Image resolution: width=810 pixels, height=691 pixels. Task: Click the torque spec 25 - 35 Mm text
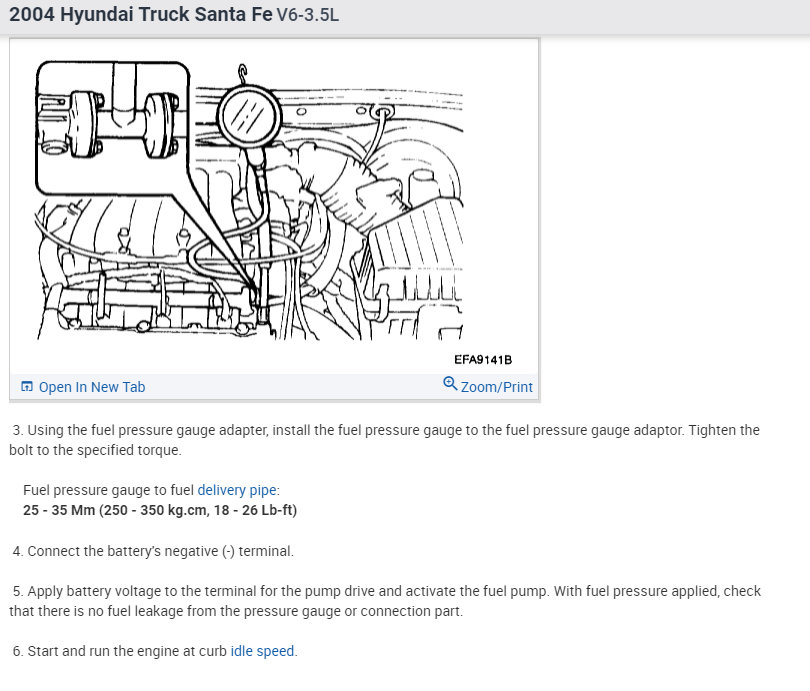(x=160, y=510)
